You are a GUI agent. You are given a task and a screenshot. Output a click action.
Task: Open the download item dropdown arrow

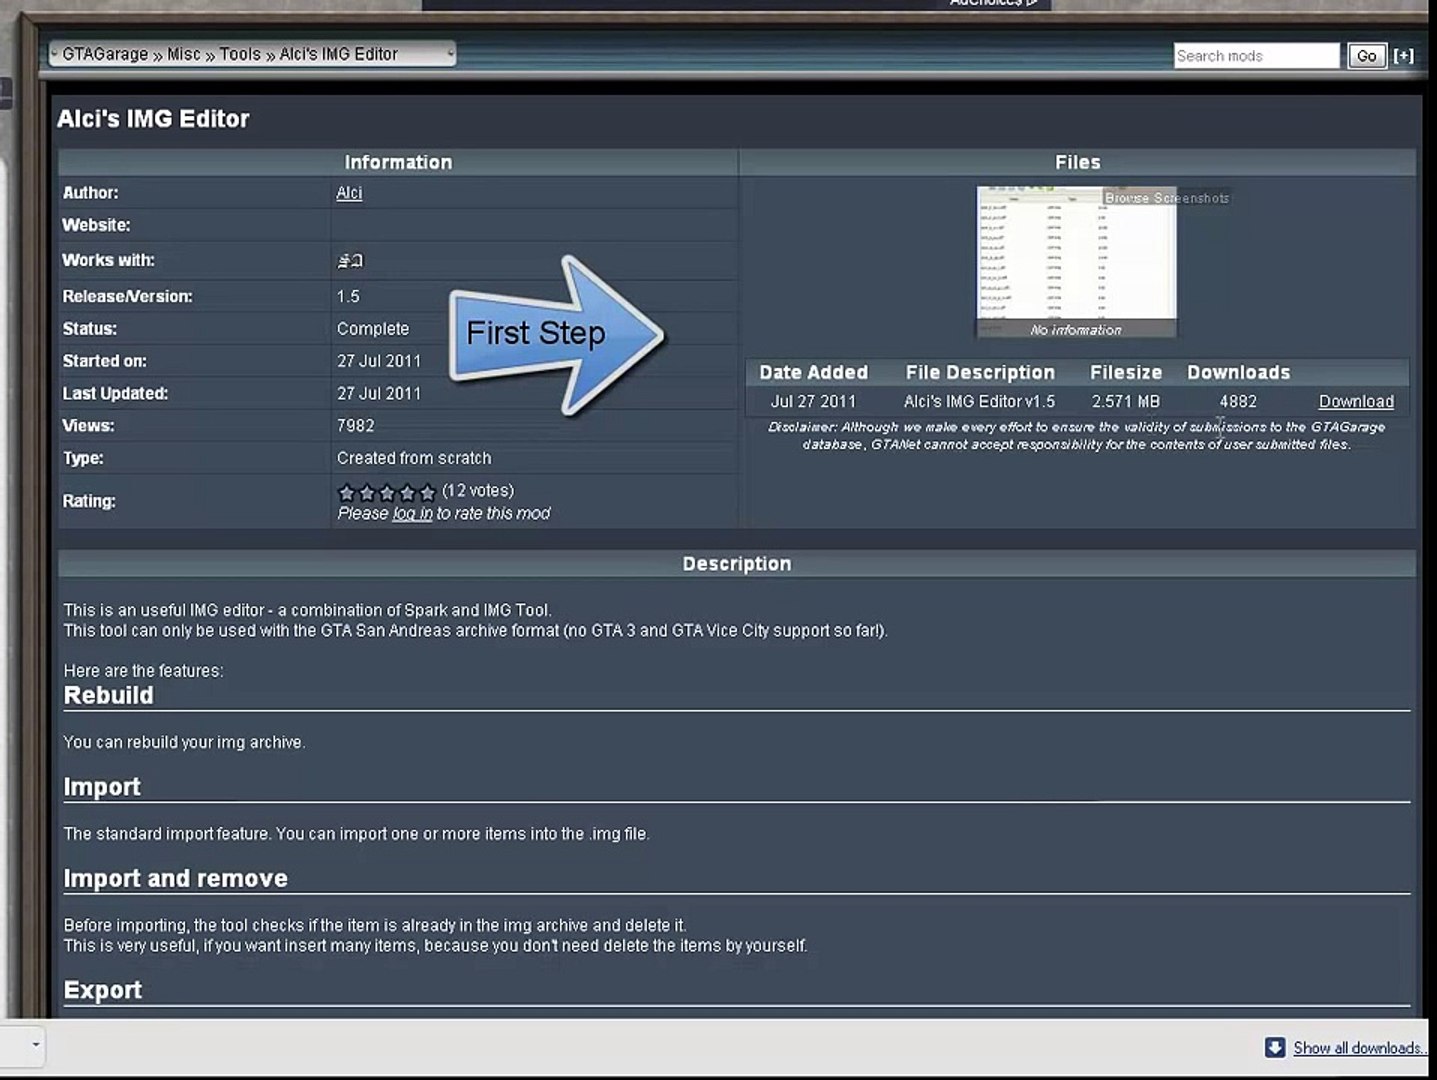pyautogui.click(x=36, y=1045)
